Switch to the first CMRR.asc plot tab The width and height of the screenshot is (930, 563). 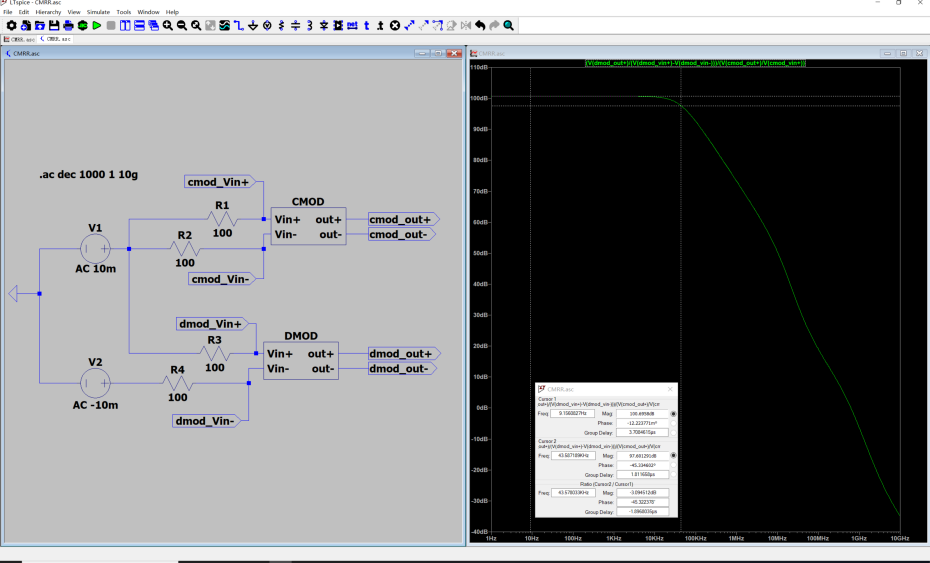click(x=20, y=39)
